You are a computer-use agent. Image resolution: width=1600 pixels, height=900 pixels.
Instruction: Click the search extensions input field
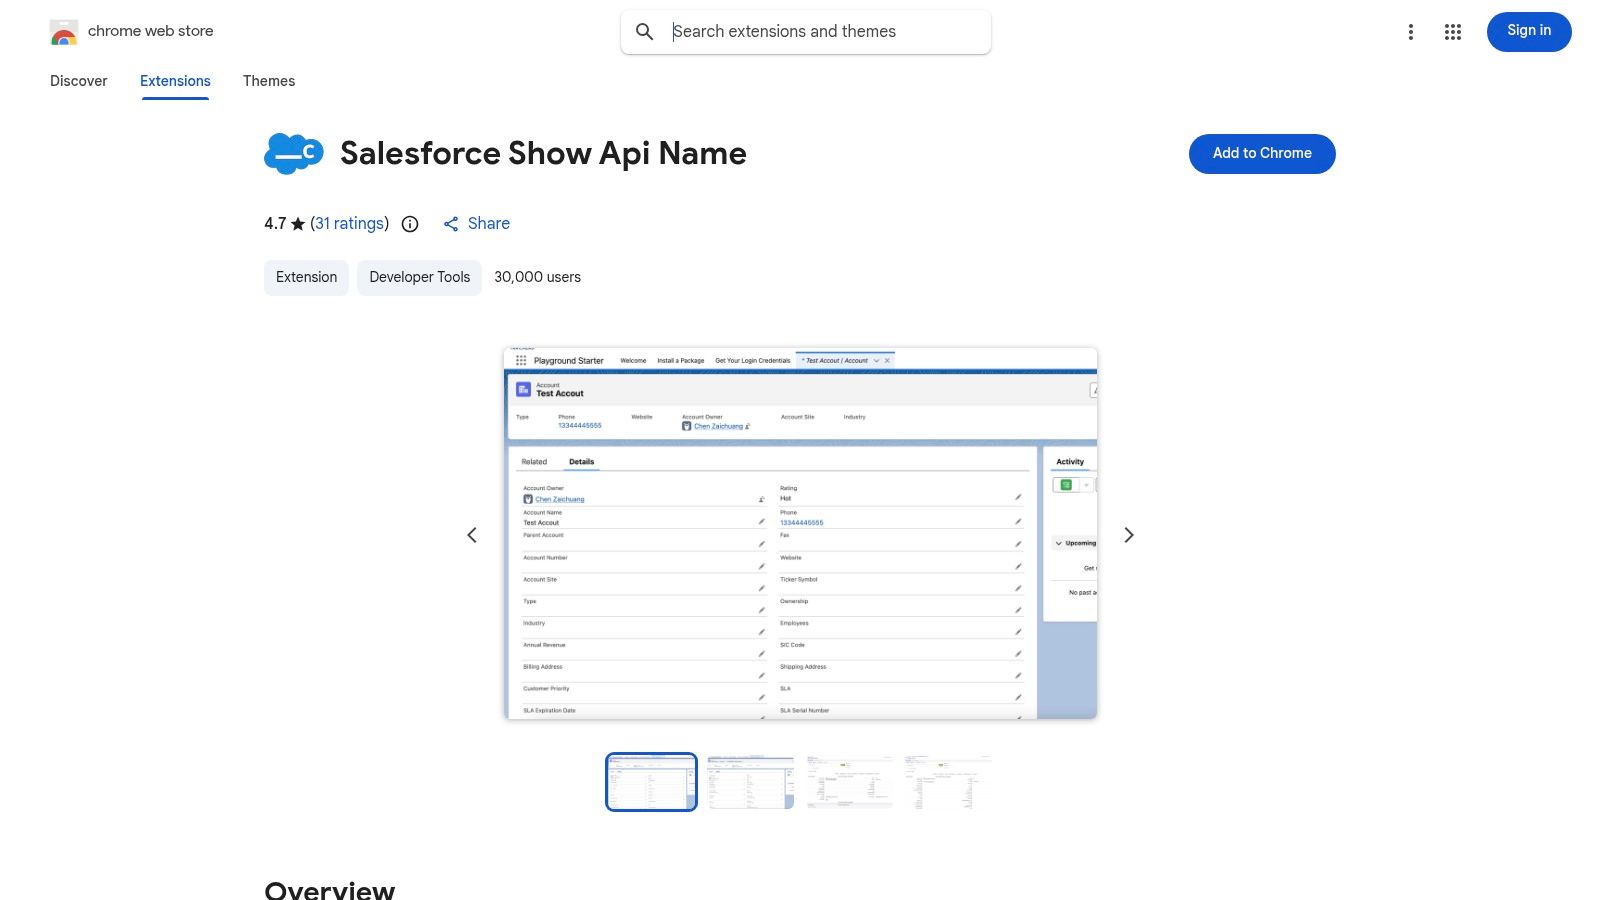pos(820,31)
